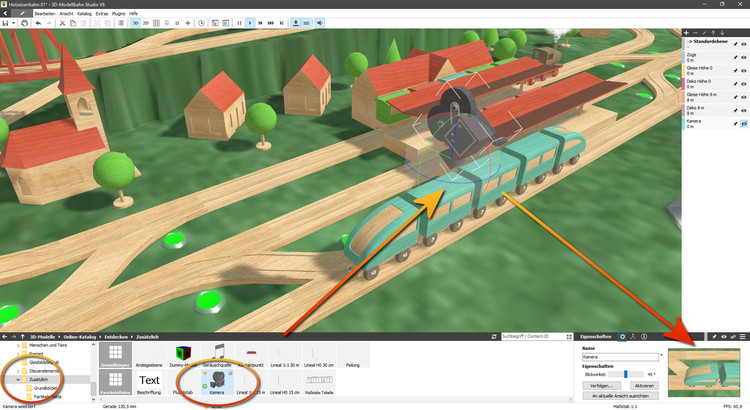Screen dimensions: 750x410
Task: Open the clock time settings icon
Action: point(201,23)
